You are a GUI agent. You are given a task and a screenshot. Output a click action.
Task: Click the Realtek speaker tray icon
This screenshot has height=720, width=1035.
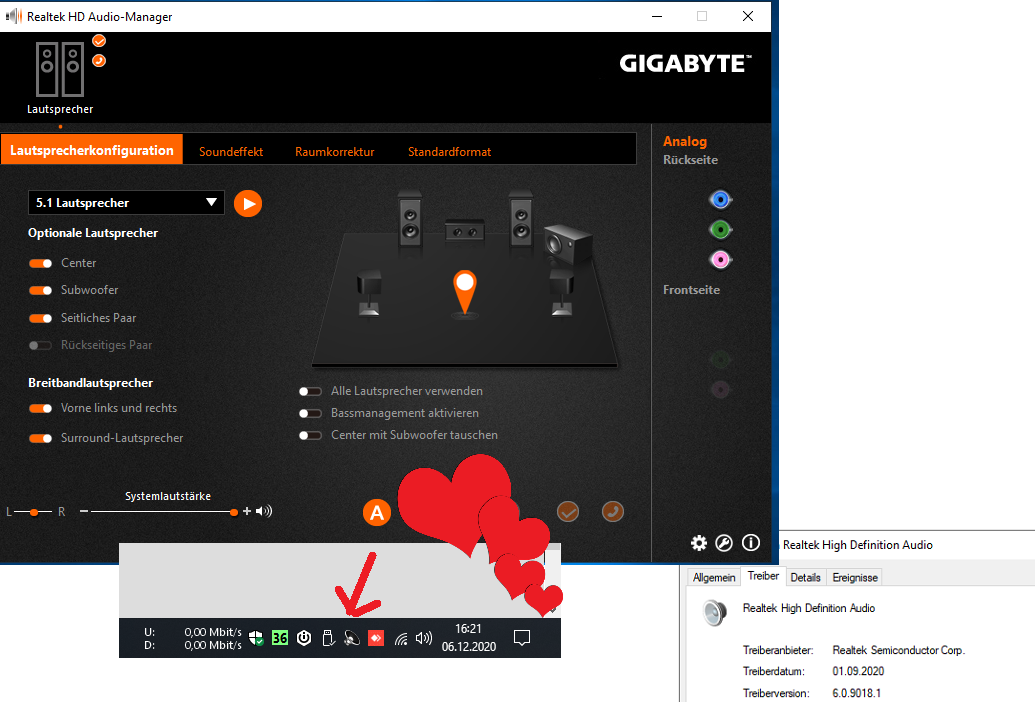point(352,638)
